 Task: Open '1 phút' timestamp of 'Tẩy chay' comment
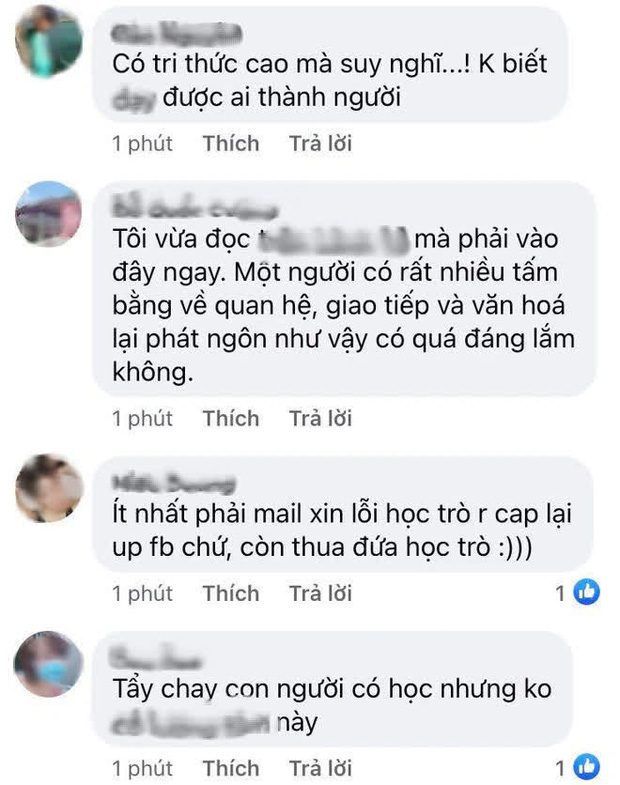pos(142,769)
